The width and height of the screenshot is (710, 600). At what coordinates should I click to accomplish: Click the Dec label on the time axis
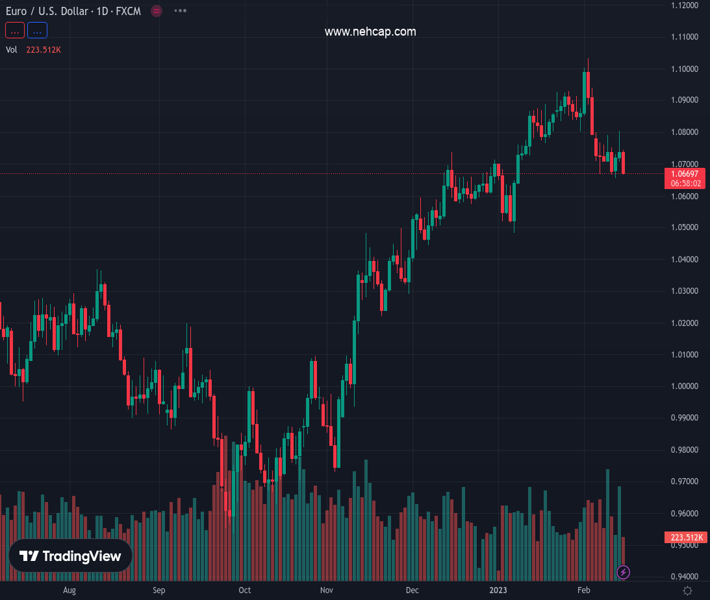click(x=413, y=591)
